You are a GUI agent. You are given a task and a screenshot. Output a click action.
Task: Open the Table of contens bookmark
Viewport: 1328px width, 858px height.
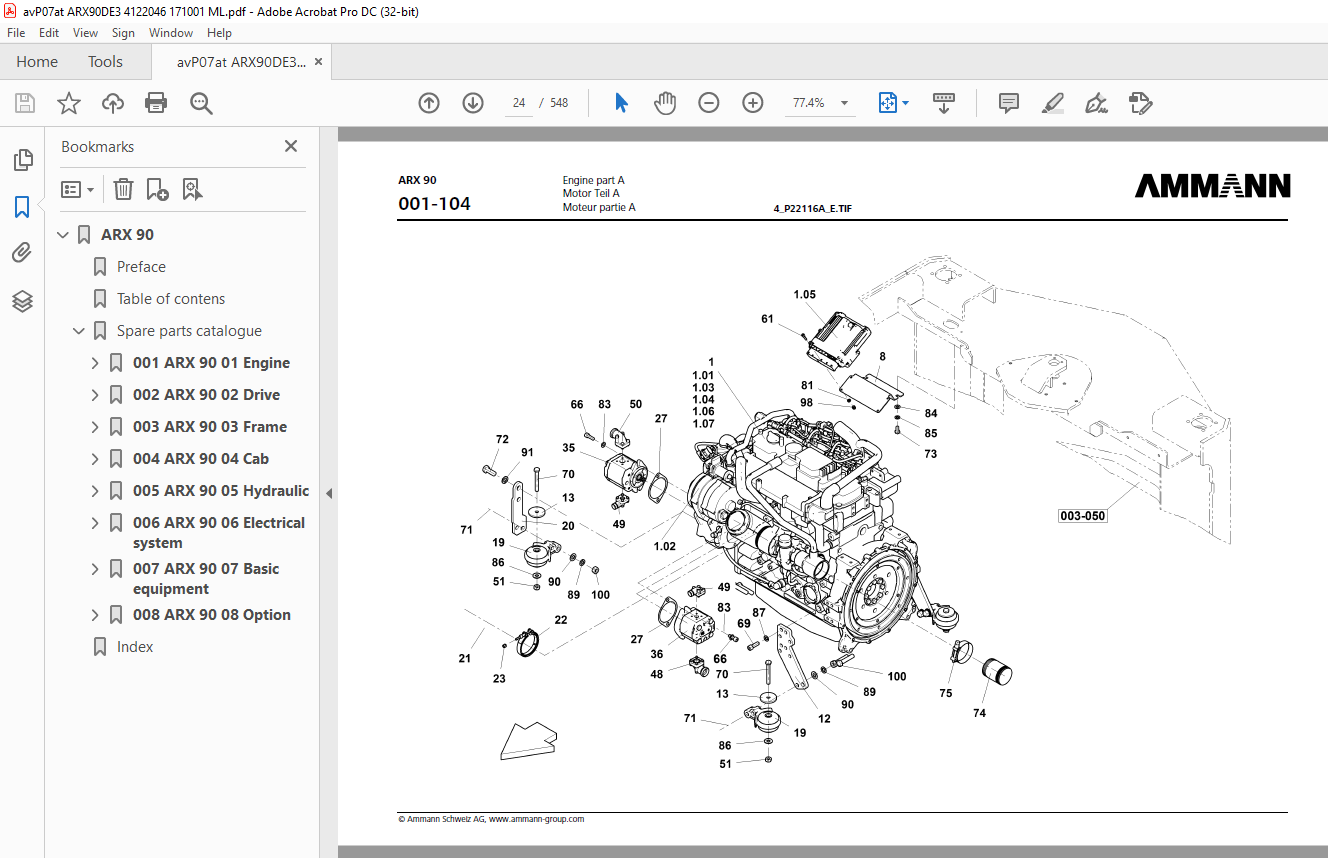(171, 299)
